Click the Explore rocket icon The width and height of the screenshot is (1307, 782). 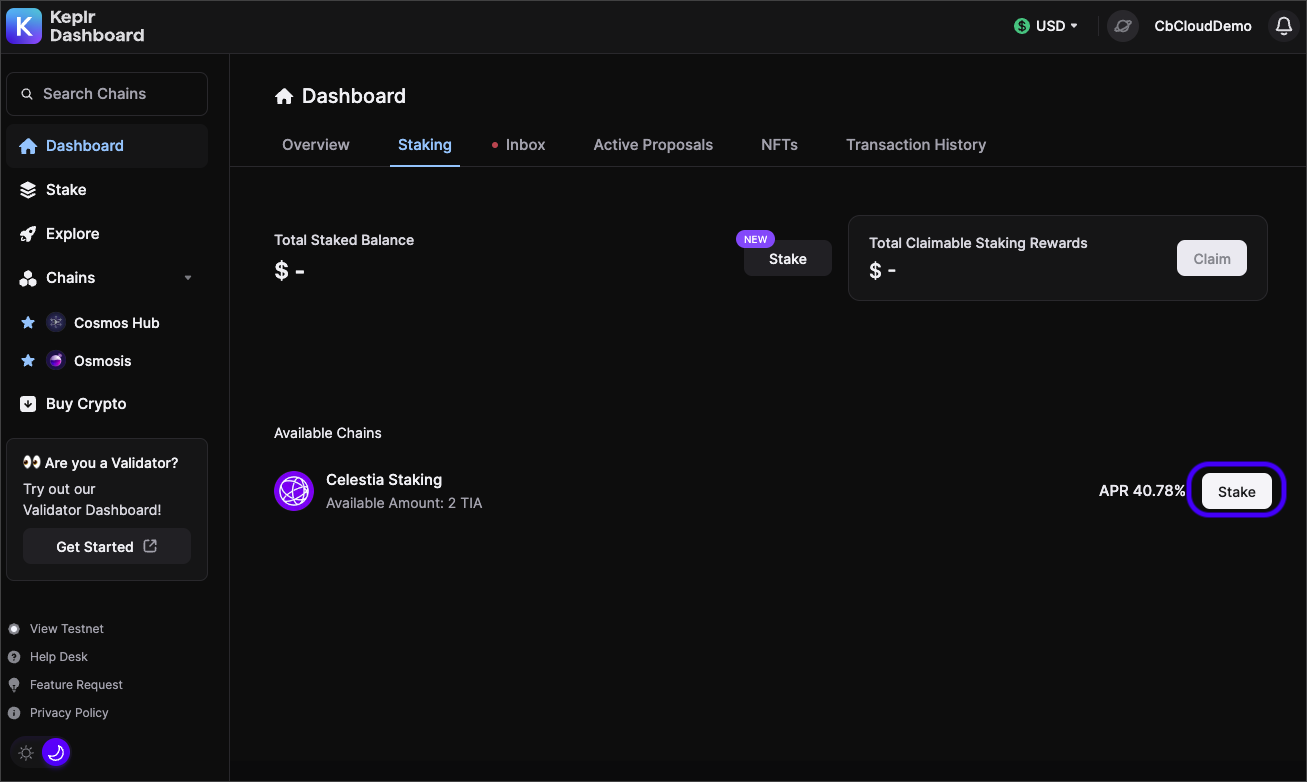[x=28, y=234]
